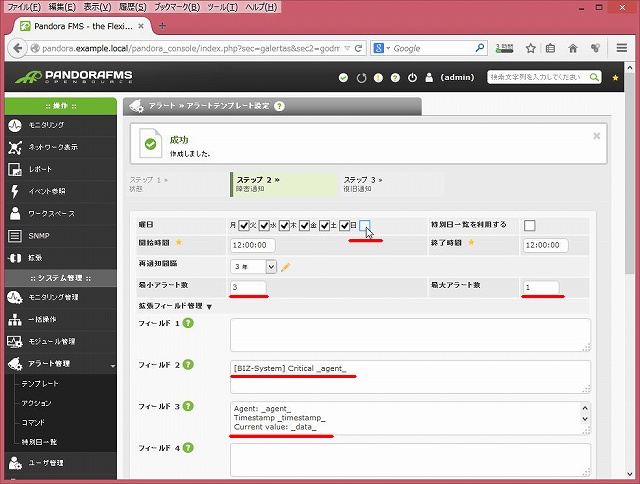Image resolution: width=640 pixels, height=484 pixels.
Task: Open the 表示(V) menu
Action: 97,7
